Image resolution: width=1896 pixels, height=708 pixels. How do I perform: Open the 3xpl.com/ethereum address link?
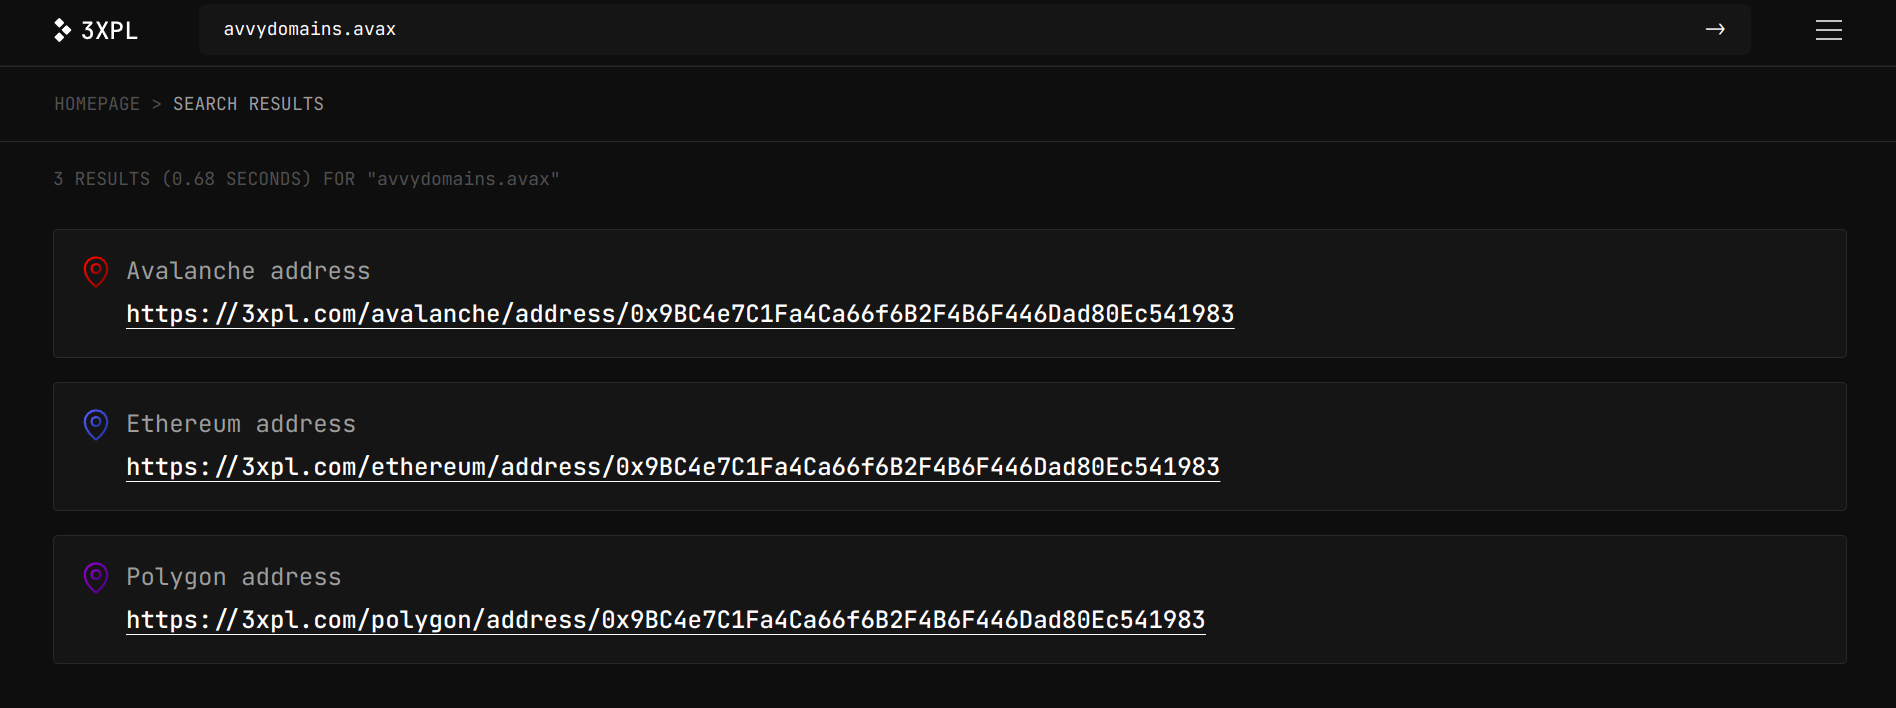point(673,467)
